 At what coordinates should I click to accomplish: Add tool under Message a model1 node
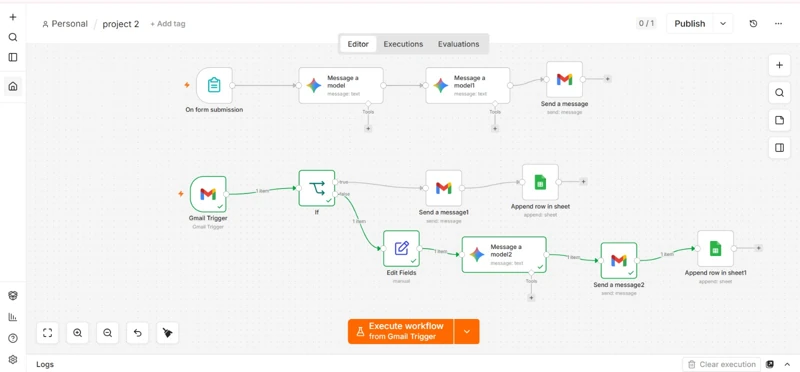495,129
